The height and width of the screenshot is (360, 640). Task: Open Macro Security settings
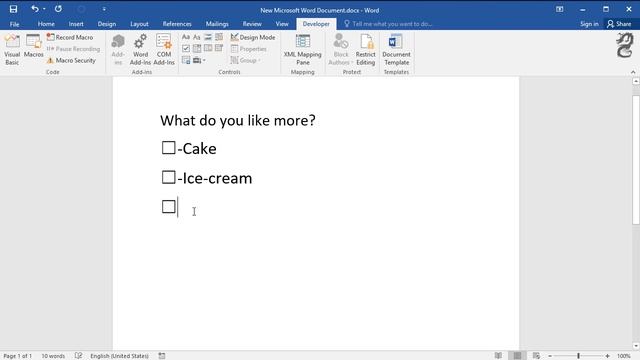coord(71,60)
